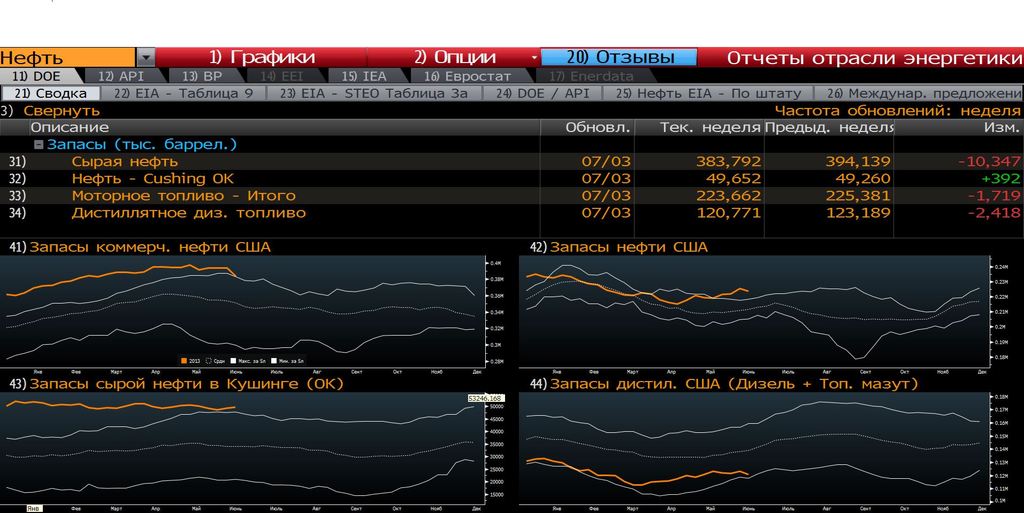Click current week value 49,652
The image size is (1024, 513).
[733, 178]
